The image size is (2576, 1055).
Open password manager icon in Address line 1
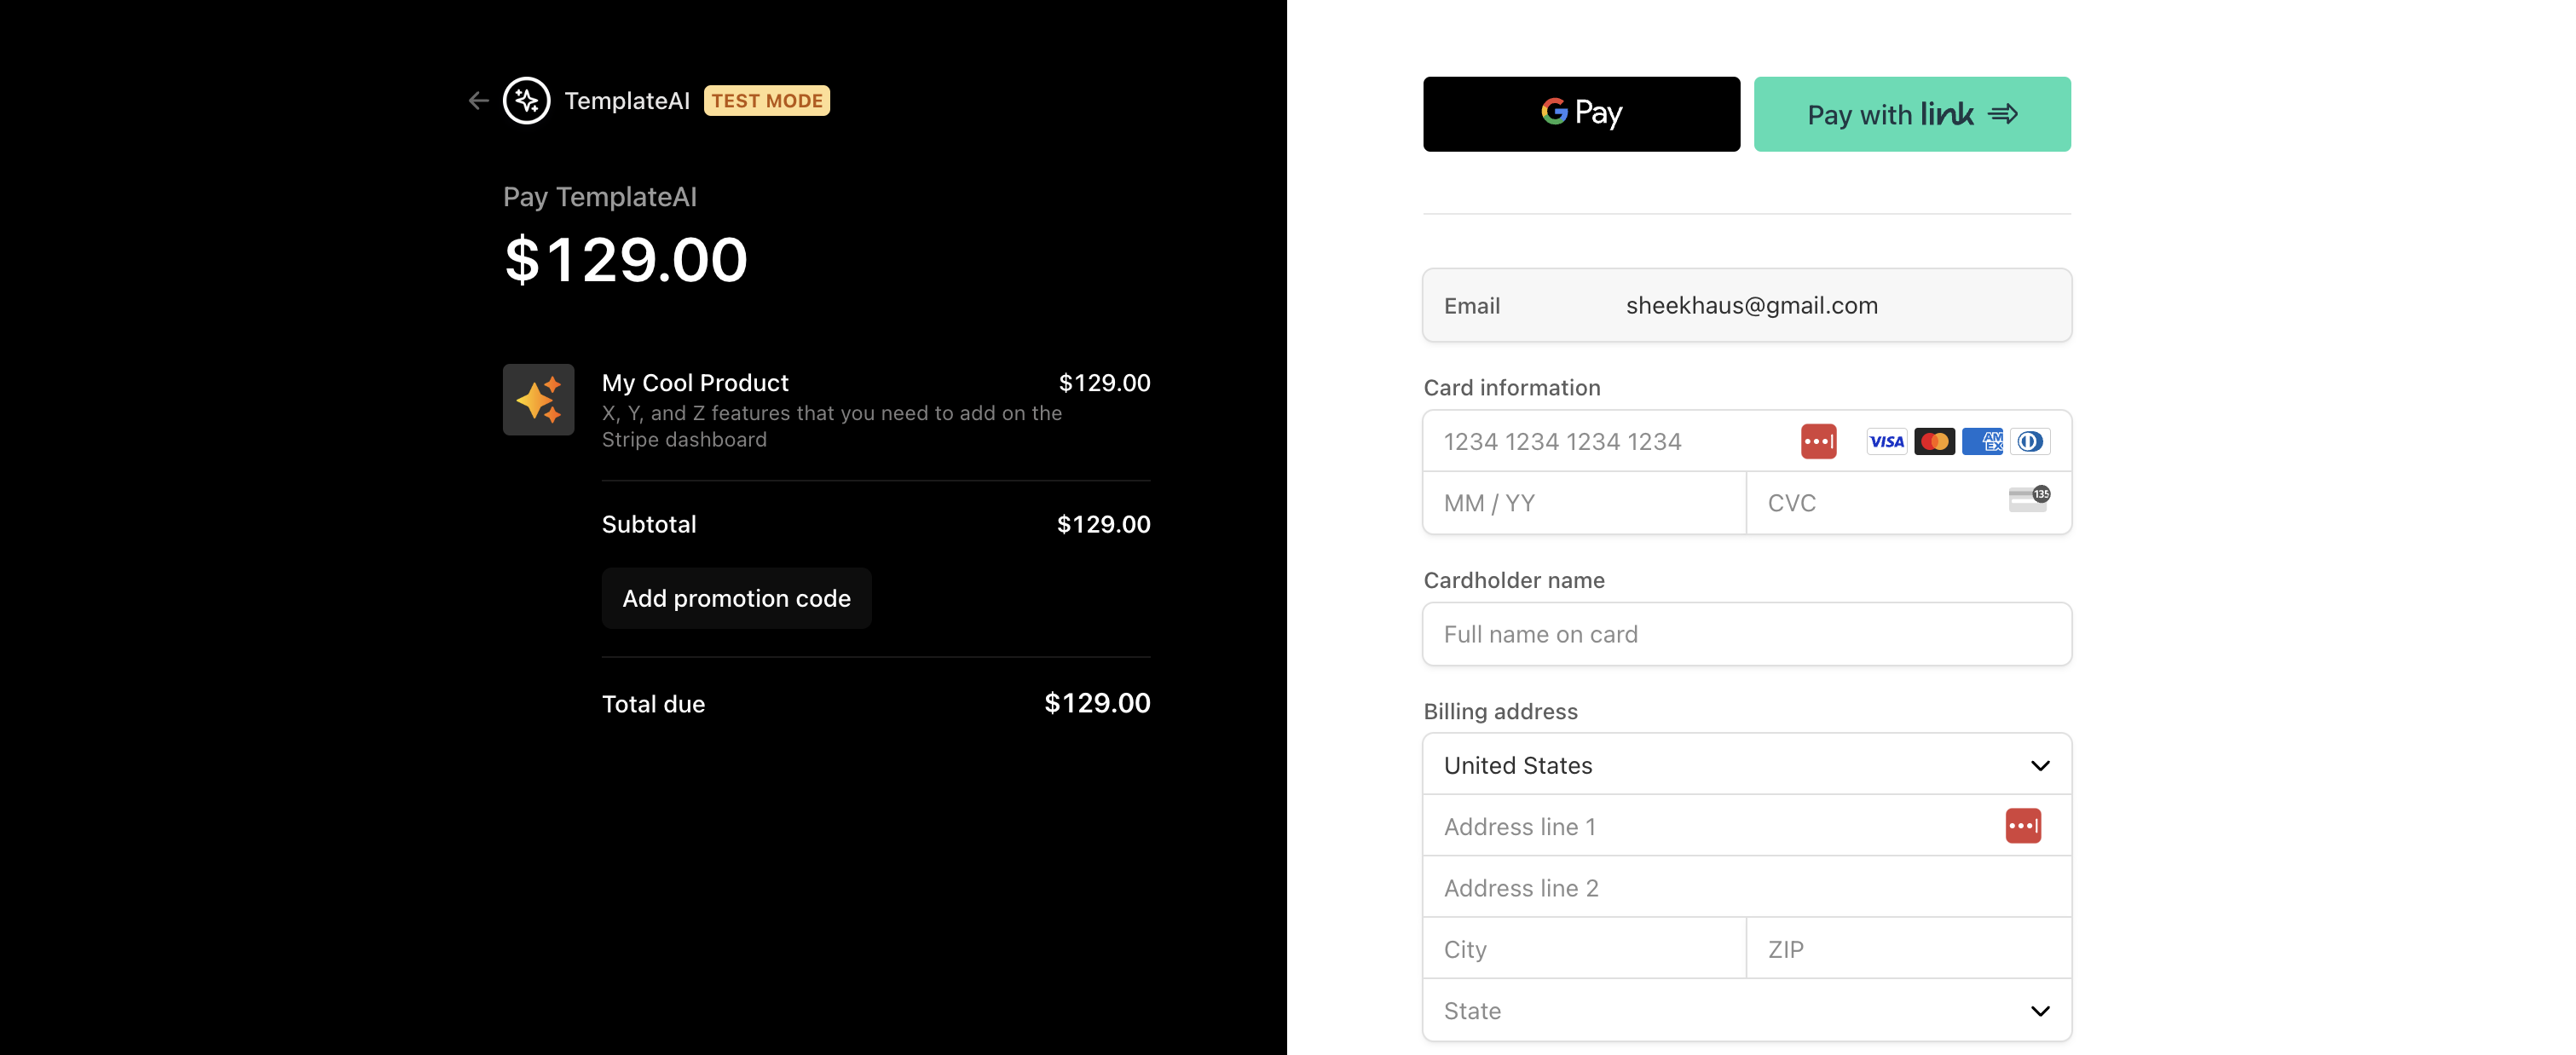[x=2023, y=825]
